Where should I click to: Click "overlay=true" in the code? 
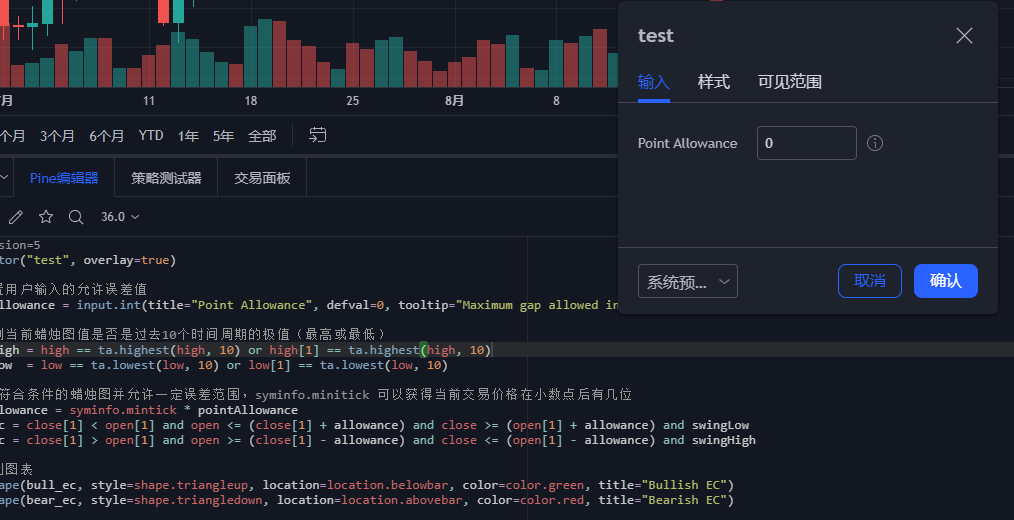(126, 260)
